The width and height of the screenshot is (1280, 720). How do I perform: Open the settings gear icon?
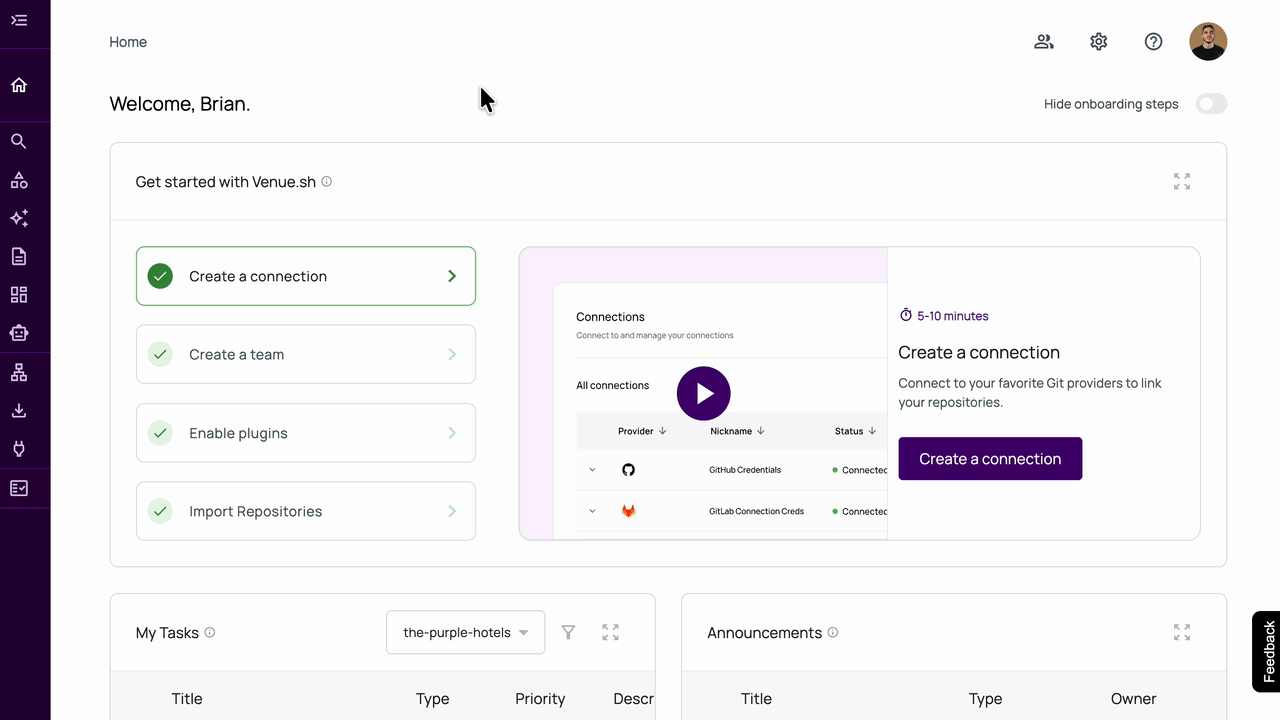coord(1099,42)
